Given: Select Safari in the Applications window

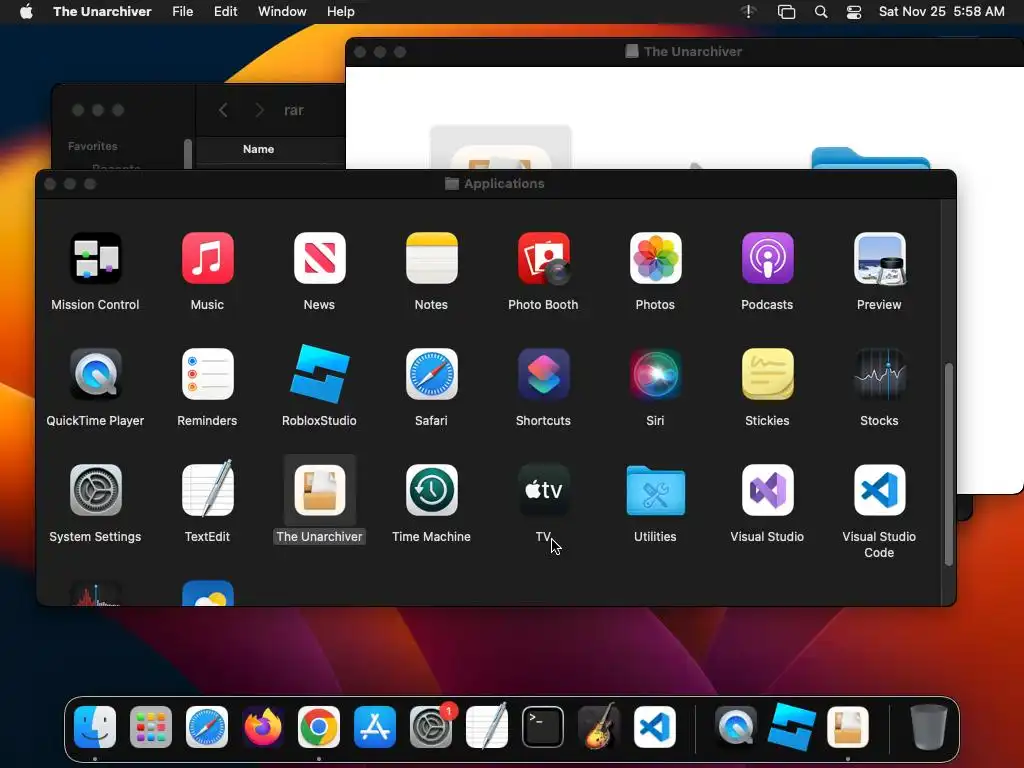Looking at the screenshot, I should 432,374.
